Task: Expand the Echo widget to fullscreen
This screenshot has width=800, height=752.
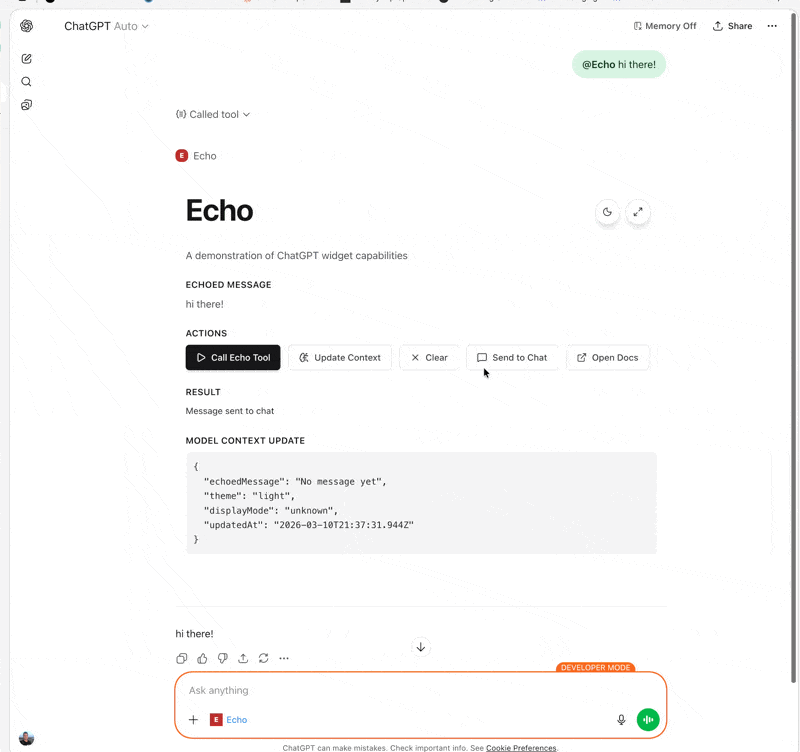Action: 638,212
